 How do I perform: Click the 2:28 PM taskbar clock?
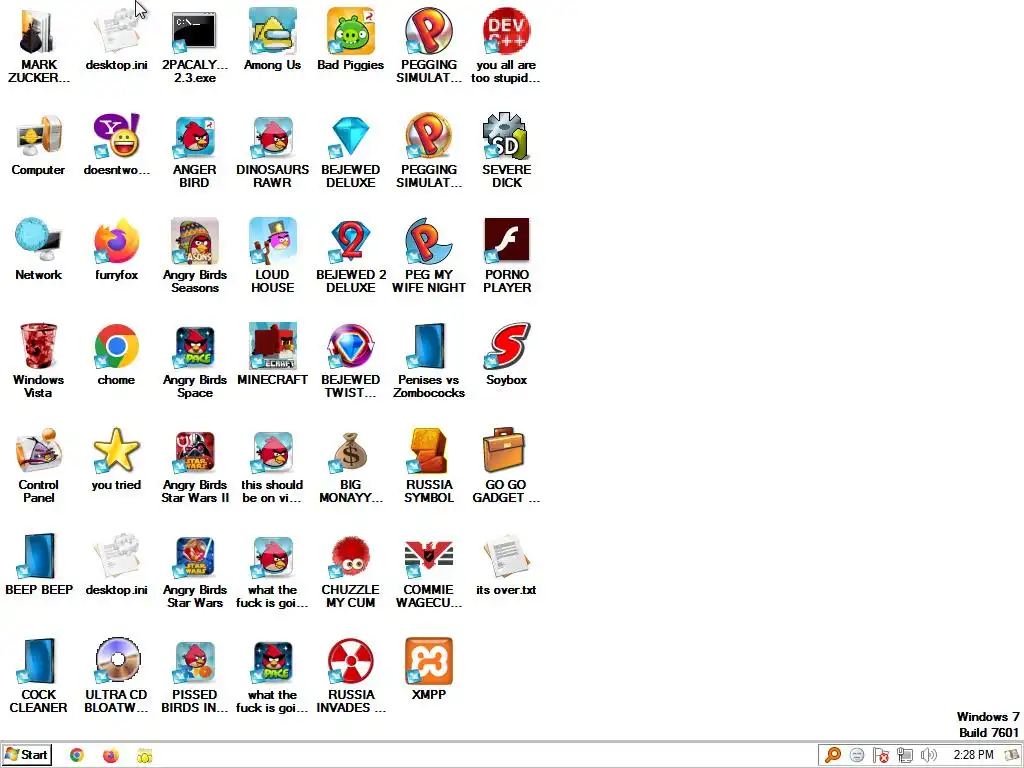coord(974,755)
